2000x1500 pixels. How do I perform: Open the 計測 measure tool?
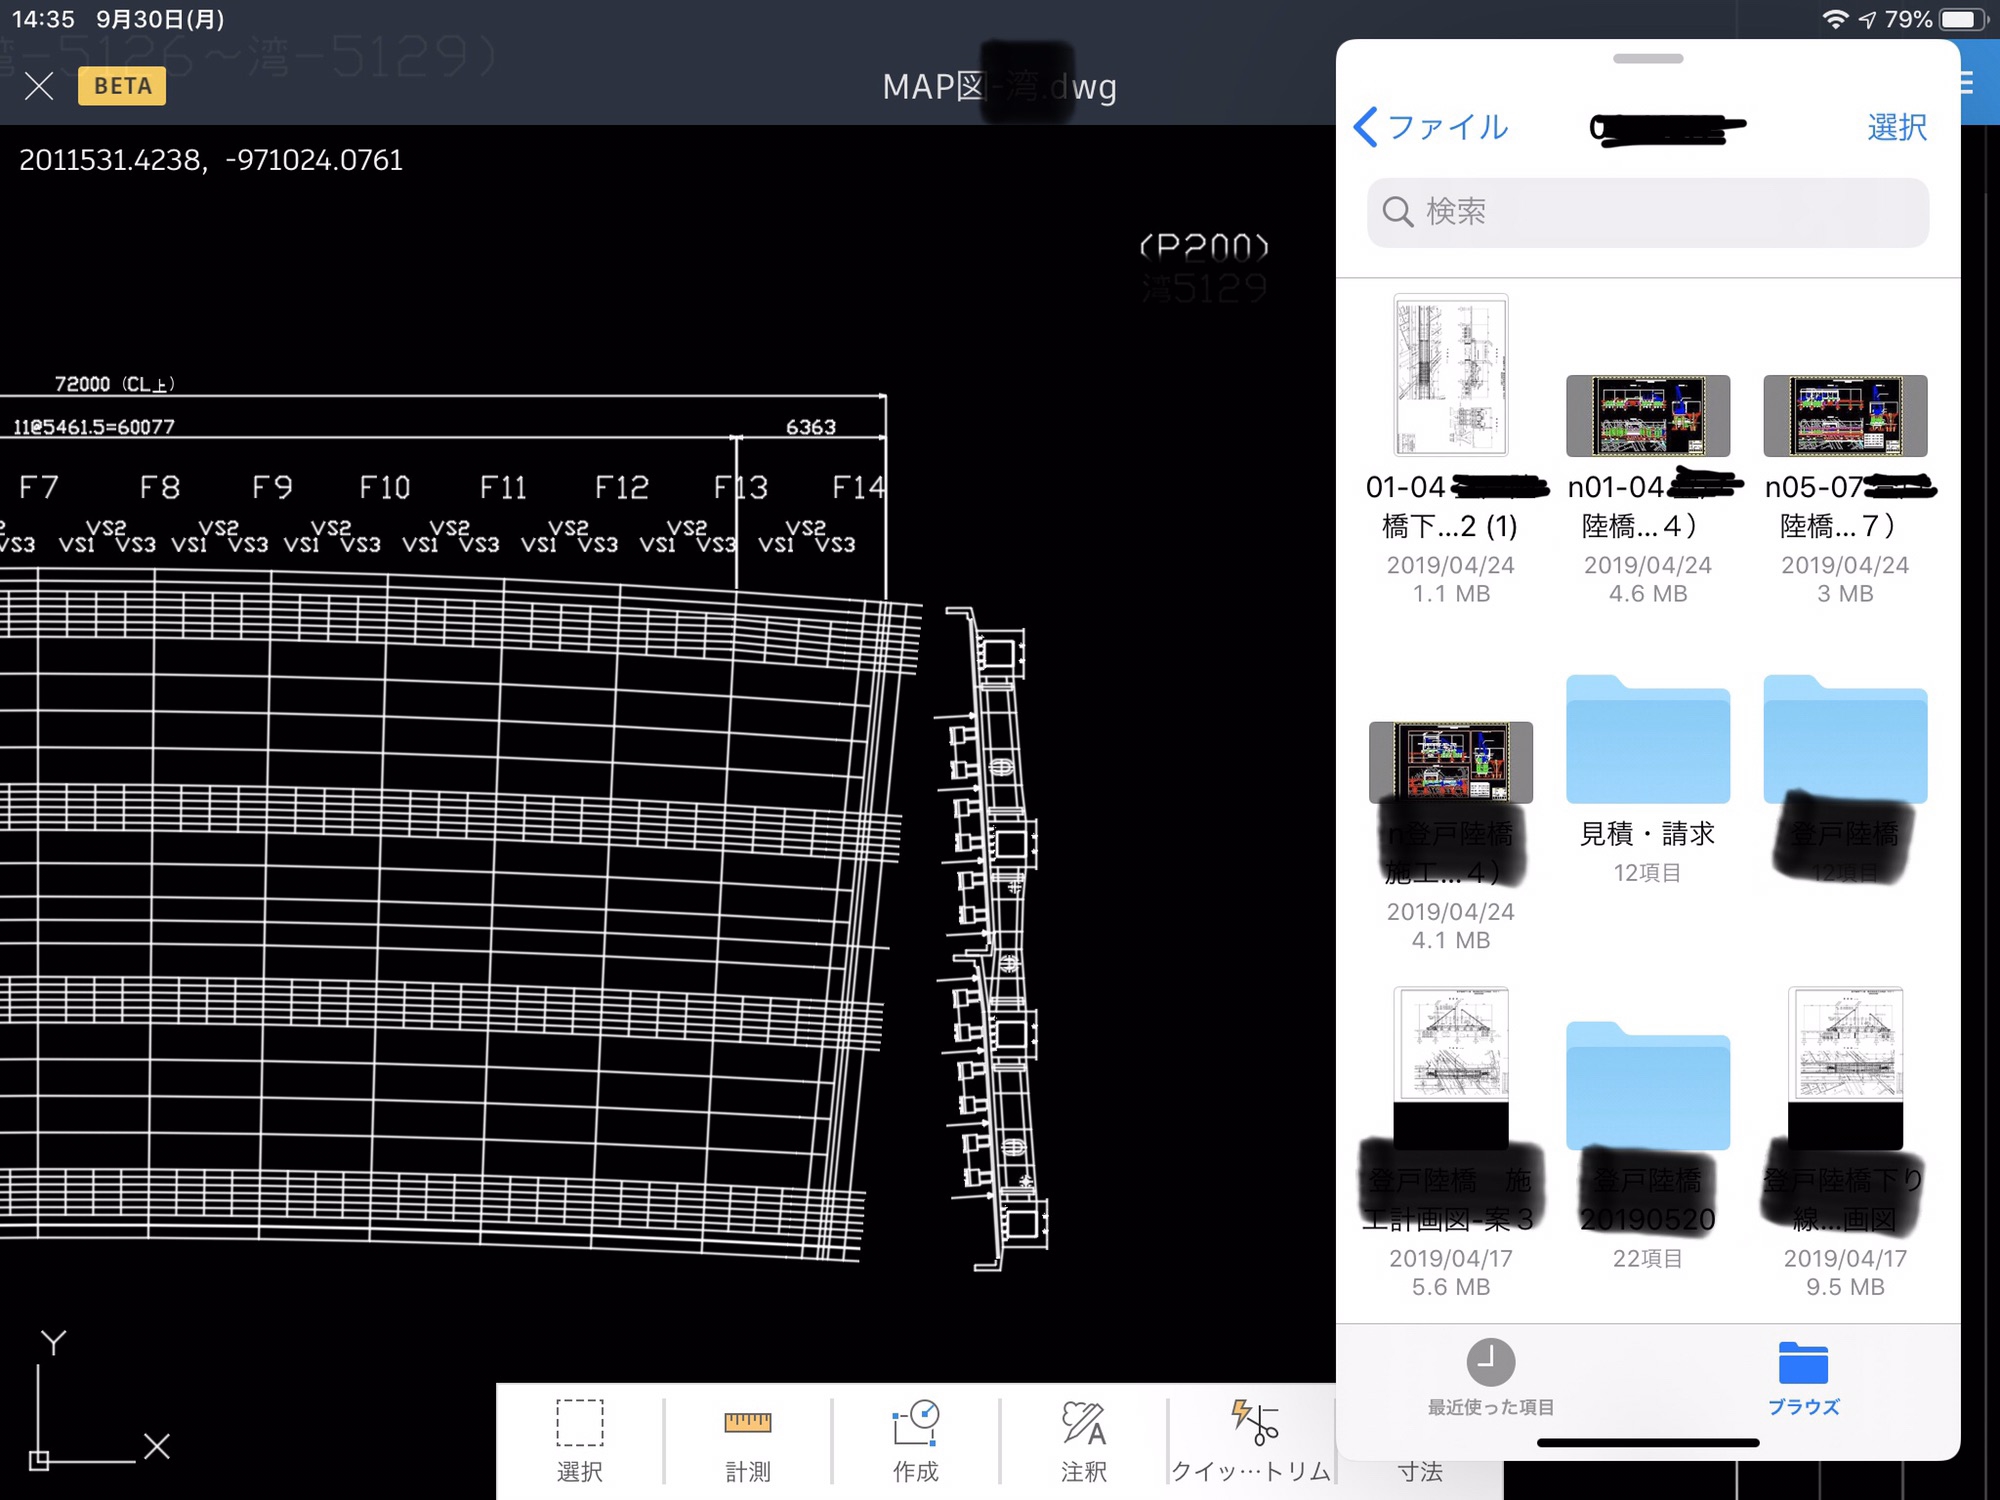point(748,1440)
